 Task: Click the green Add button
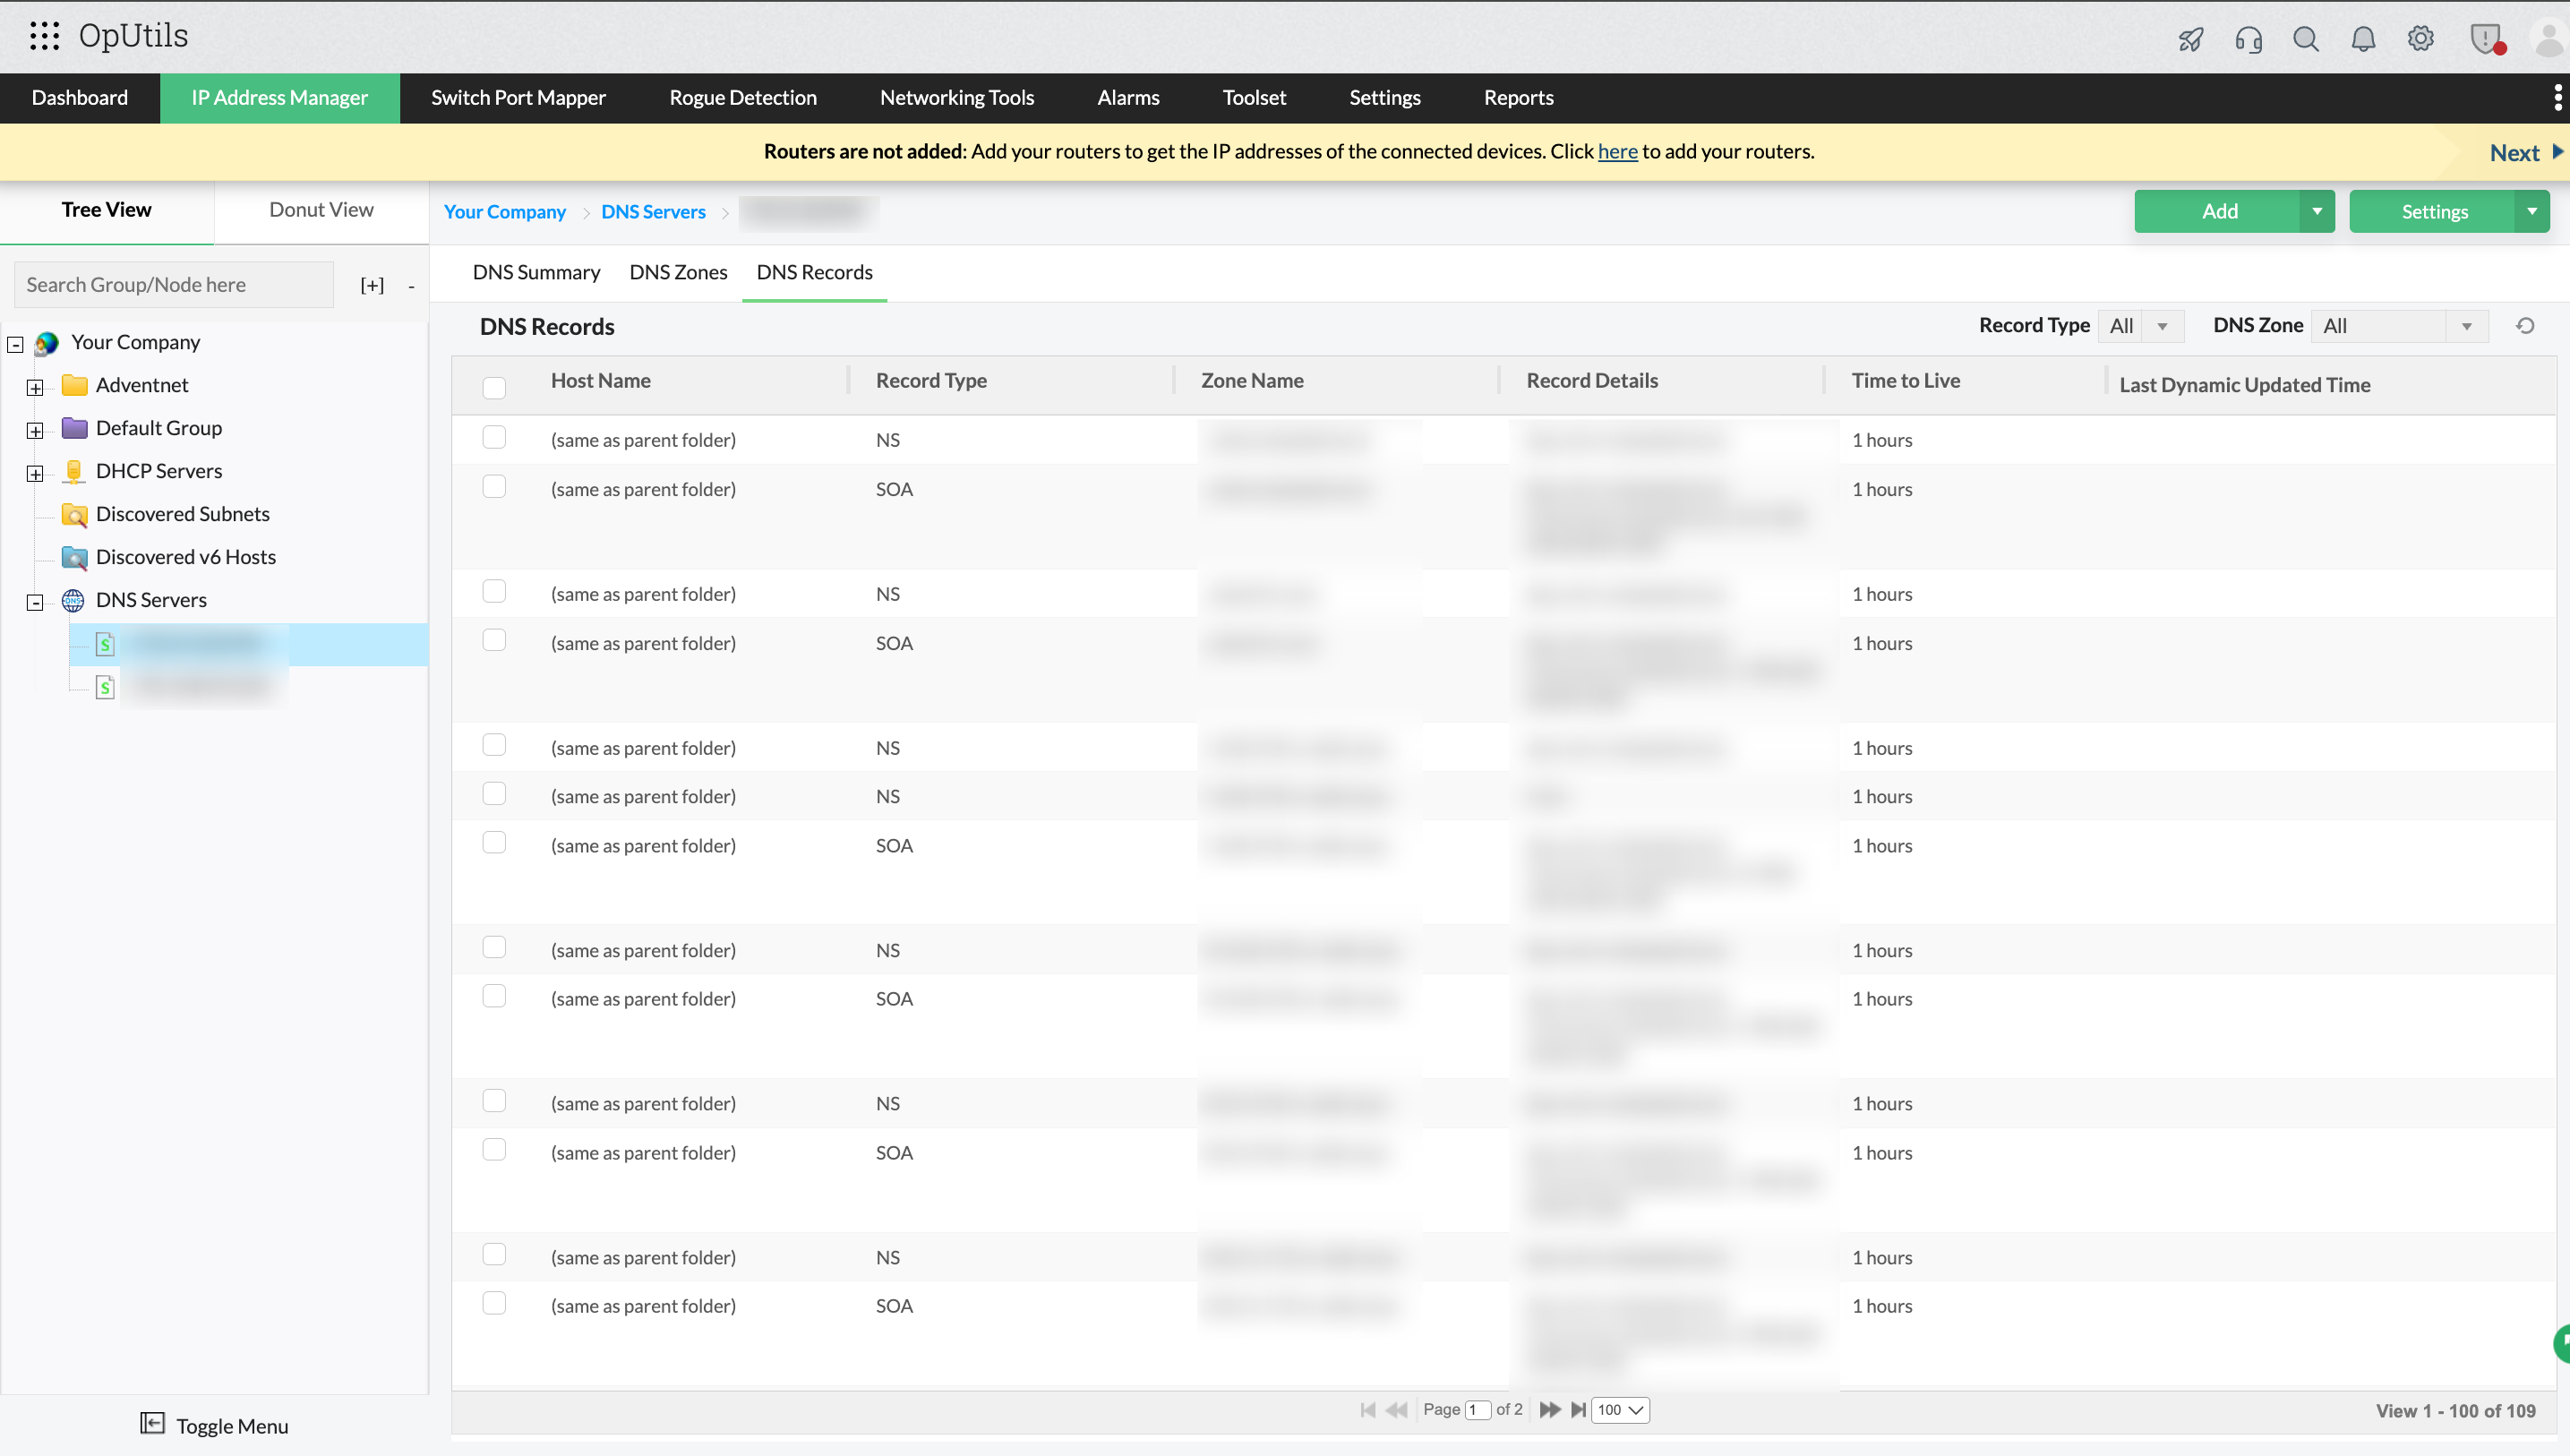coord(2218,211)
